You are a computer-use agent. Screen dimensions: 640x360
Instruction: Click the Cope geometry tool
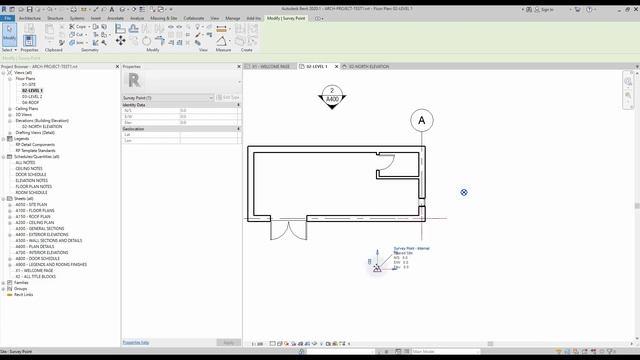(x=78, y=27)
